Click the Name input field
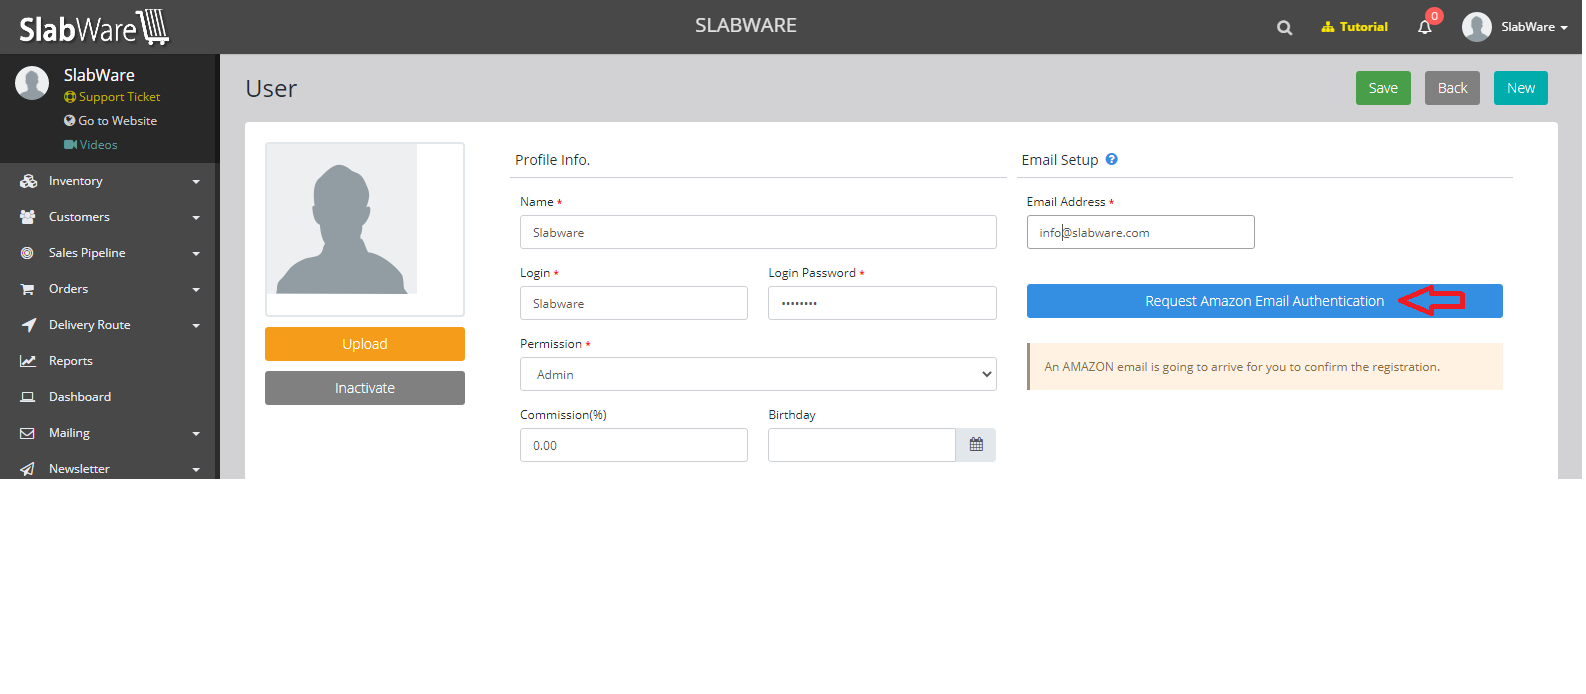Viewport: 1586px width, 694px height. pos(758,232)
